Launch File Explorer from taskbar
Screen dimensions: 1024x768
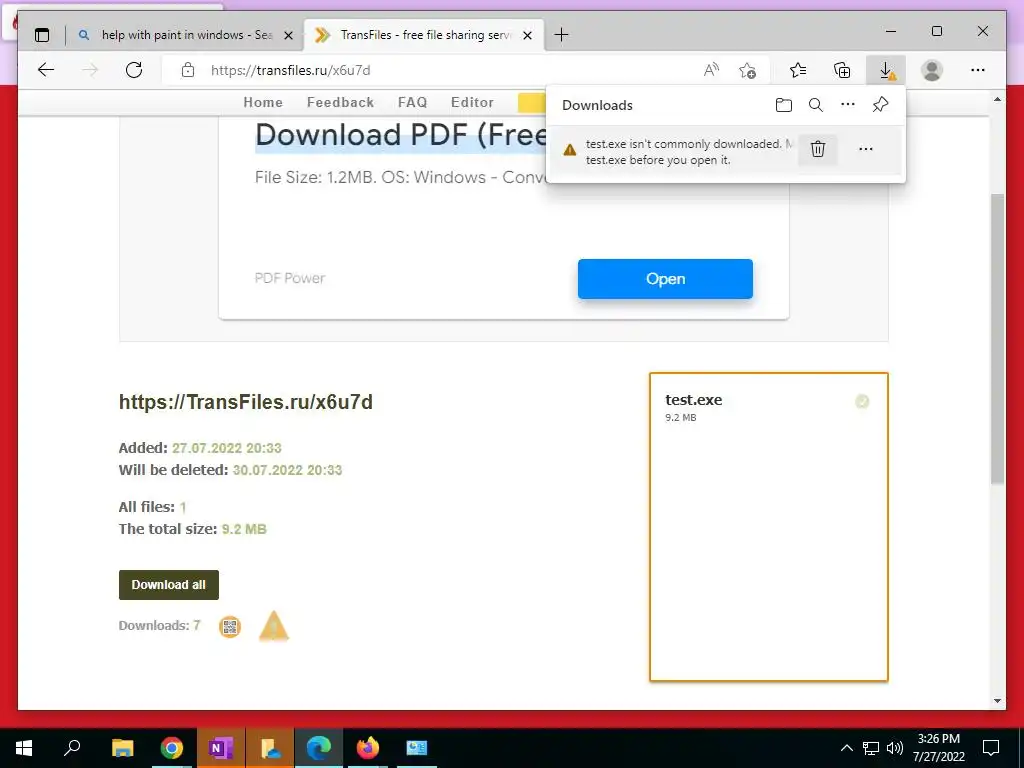122,748
